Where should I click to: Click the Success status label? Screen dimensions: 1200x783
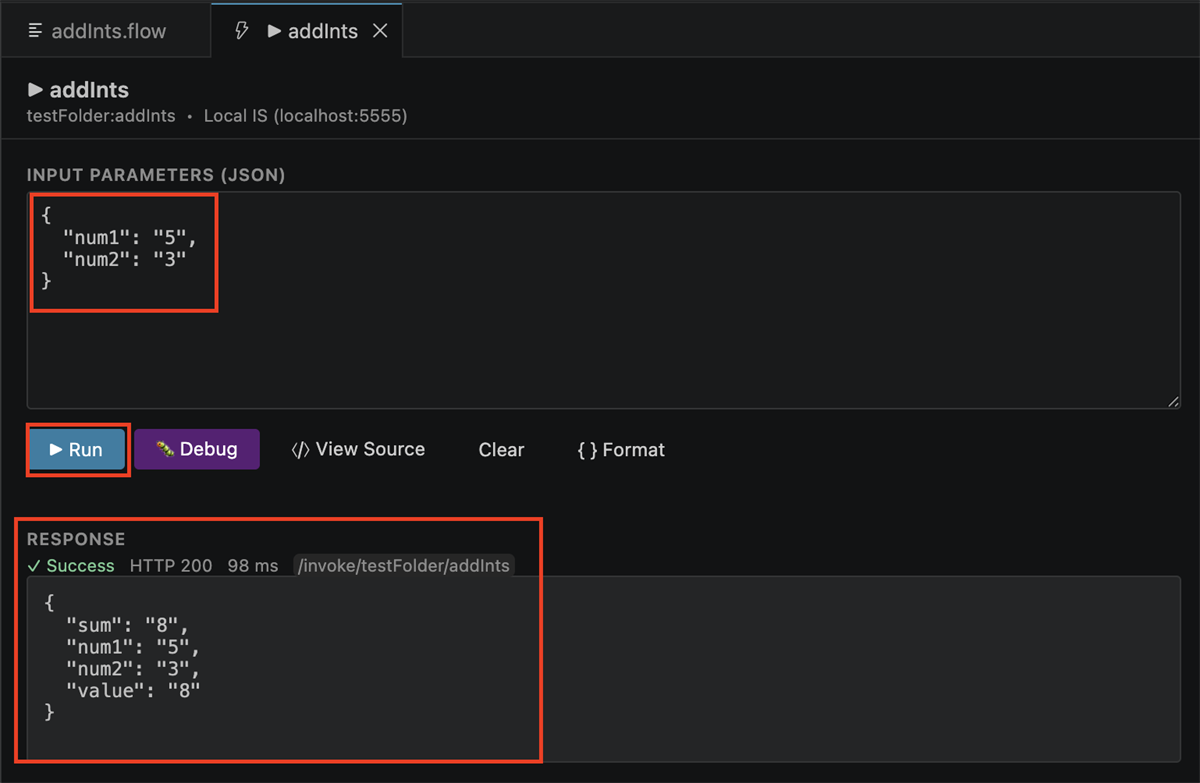(71, 566)
